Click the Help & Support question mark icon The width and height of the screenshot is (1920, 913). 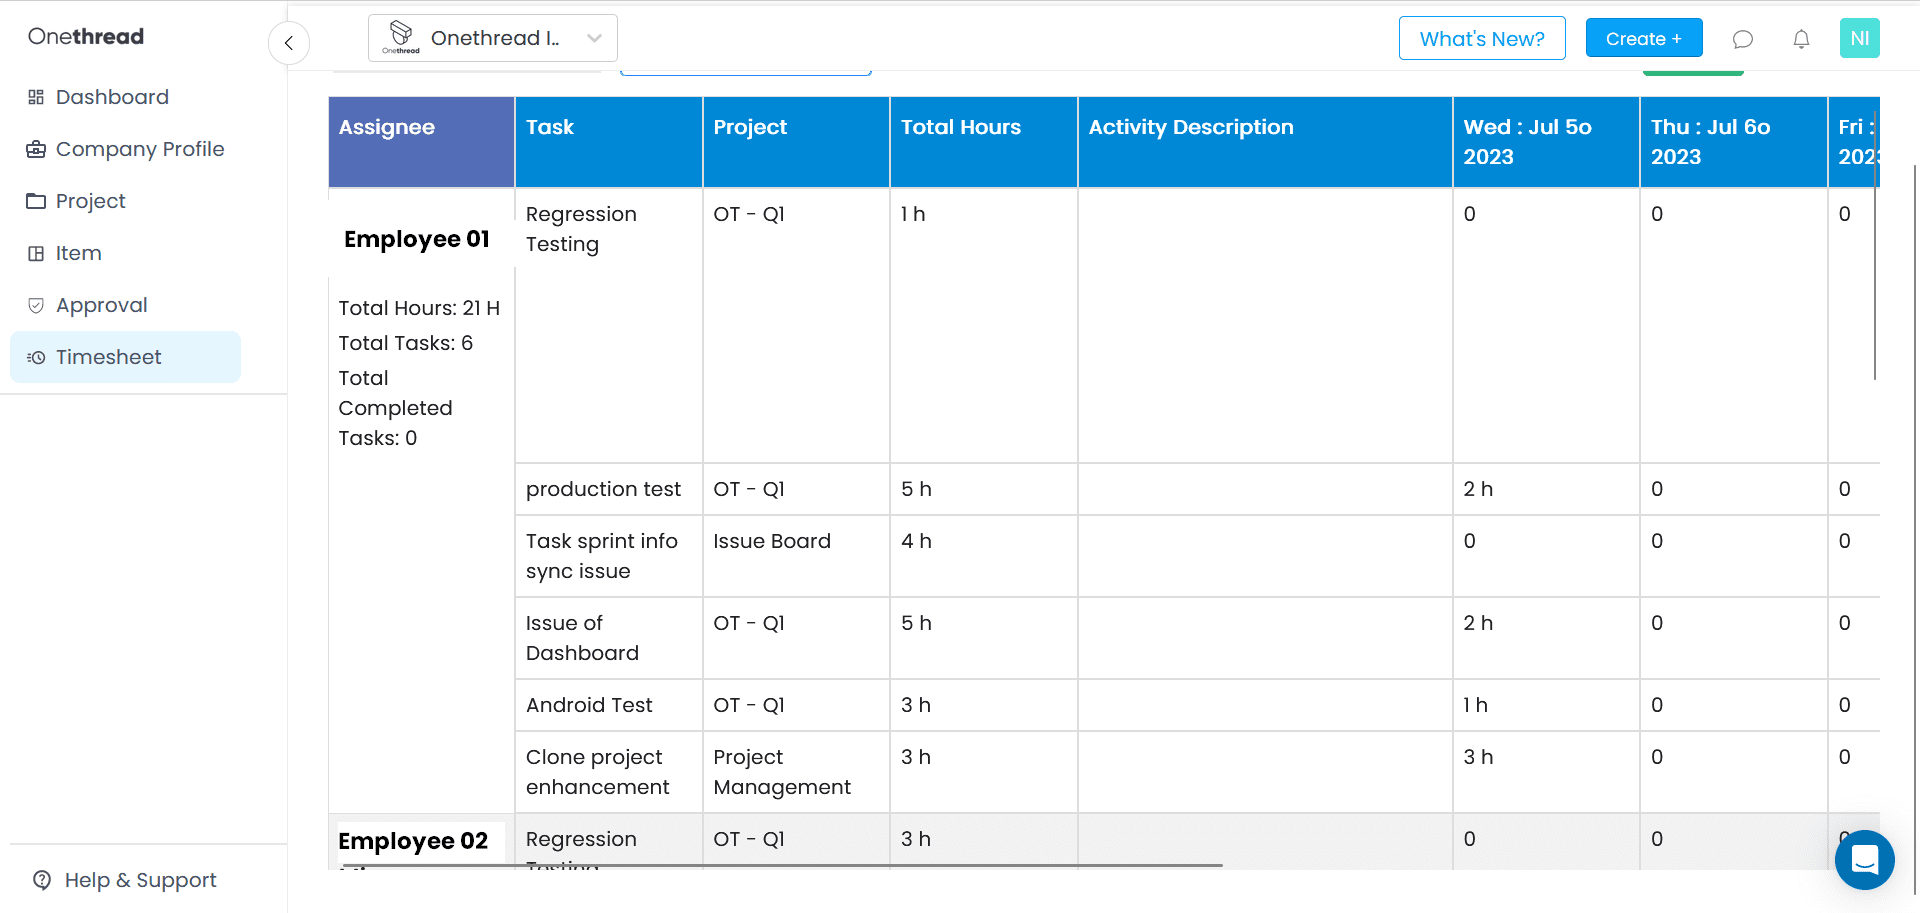tap(41, 880)
